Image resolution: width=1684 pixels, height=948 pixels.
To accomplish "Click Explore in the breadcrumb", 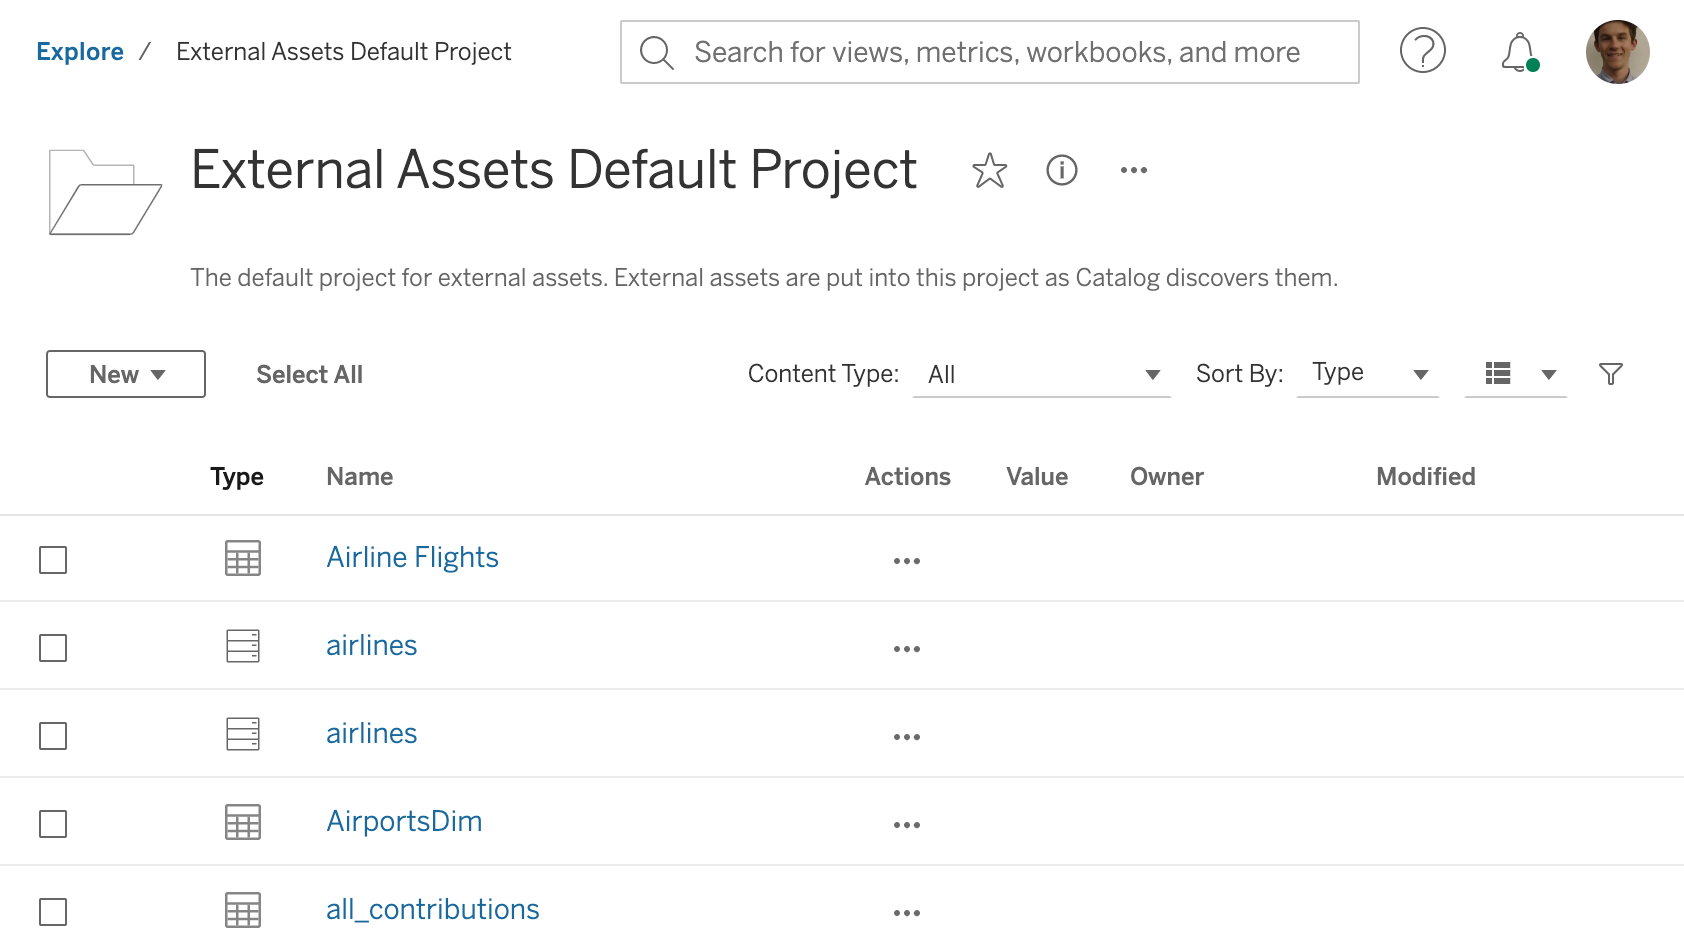I will pos(80,51).
